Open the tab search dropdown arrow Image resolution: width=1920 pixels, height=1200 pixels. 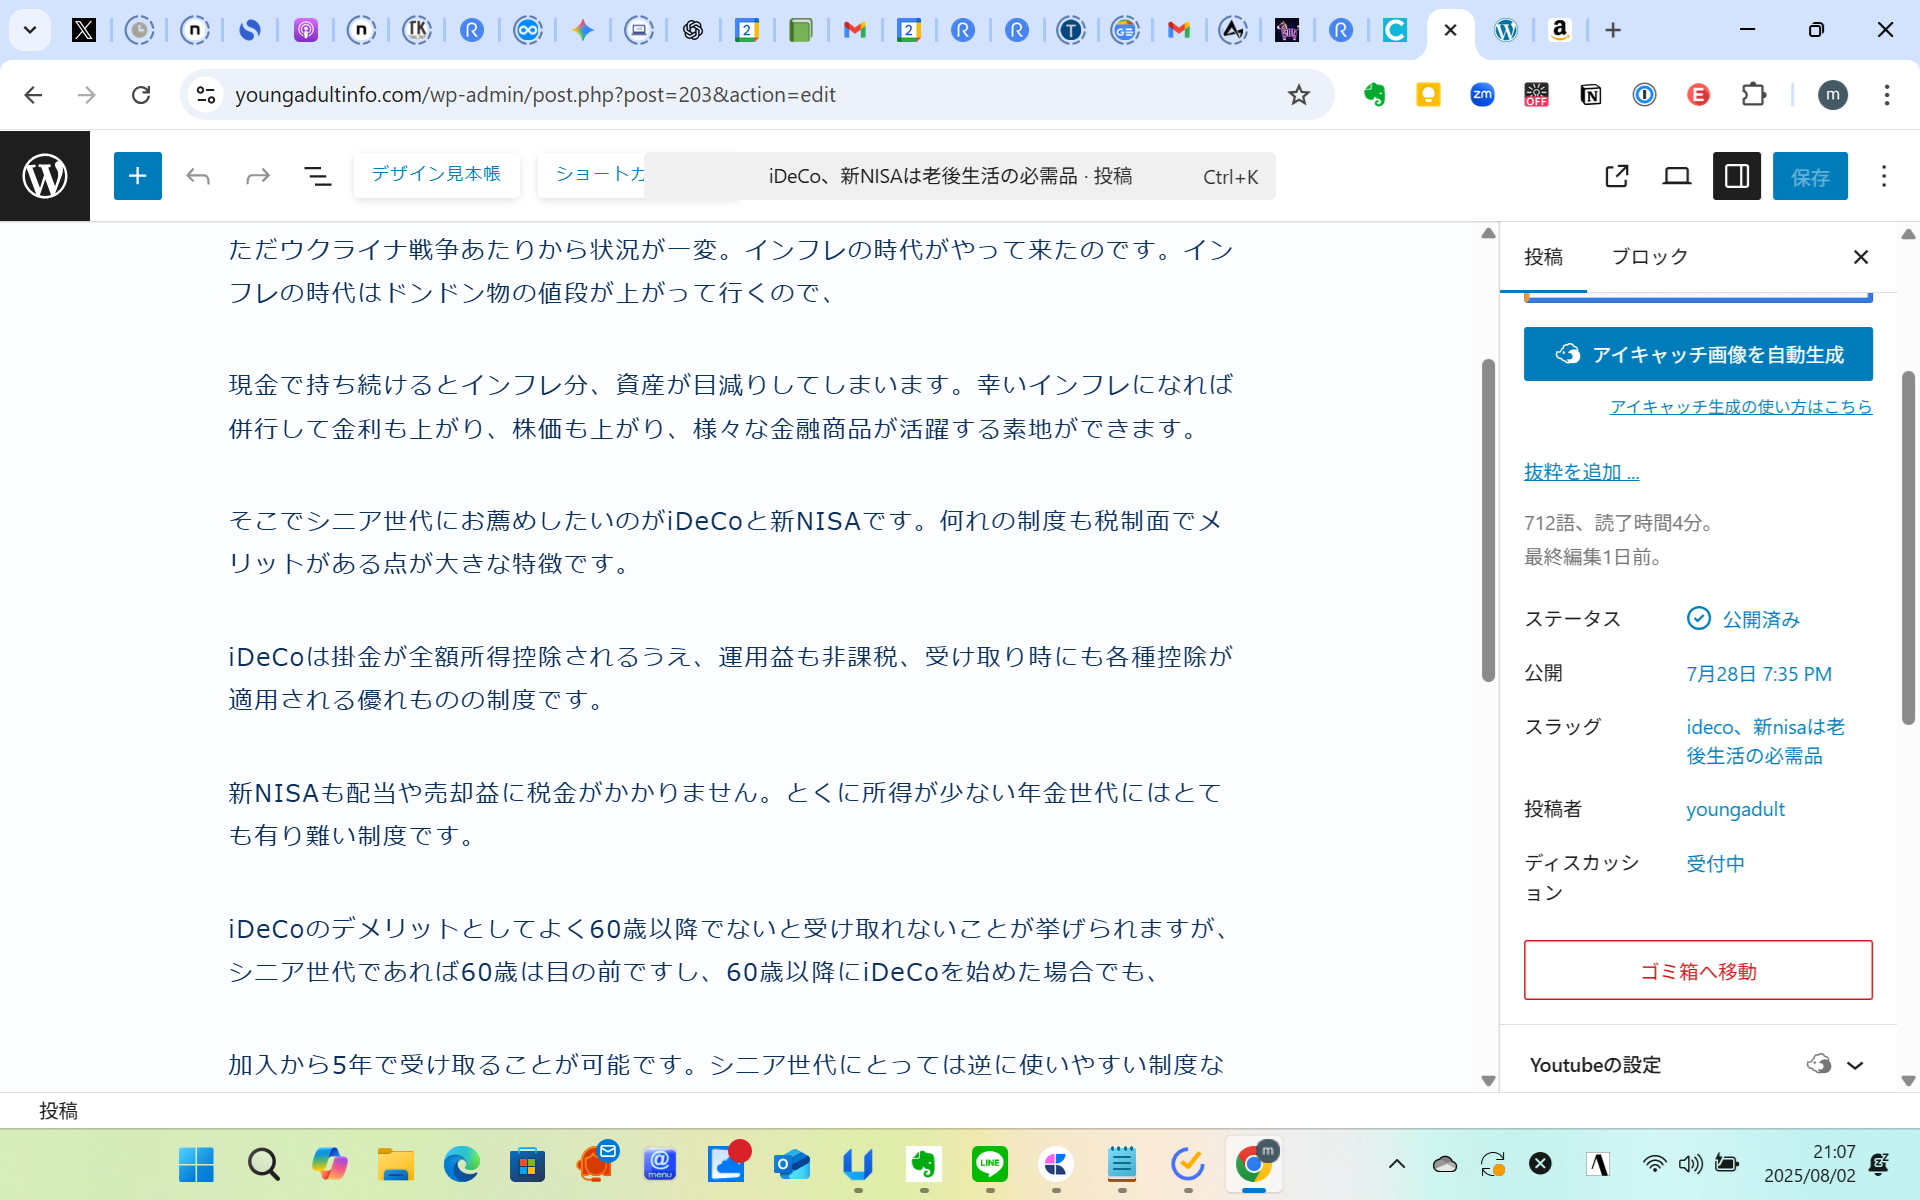30,30
